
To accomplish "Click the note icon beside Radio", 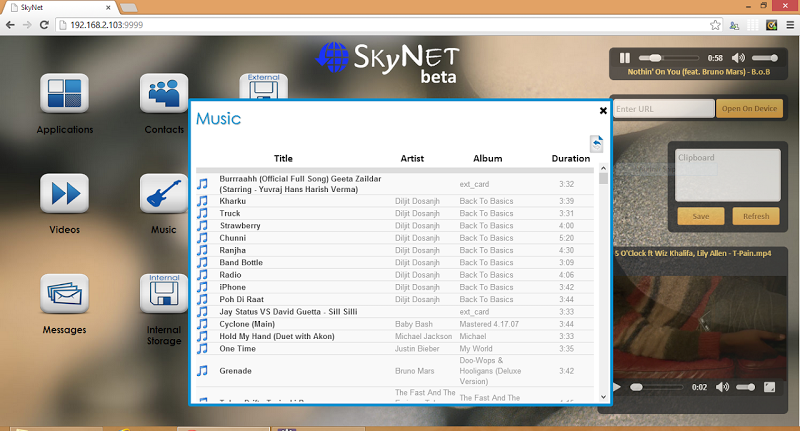I will click(203, 274).
